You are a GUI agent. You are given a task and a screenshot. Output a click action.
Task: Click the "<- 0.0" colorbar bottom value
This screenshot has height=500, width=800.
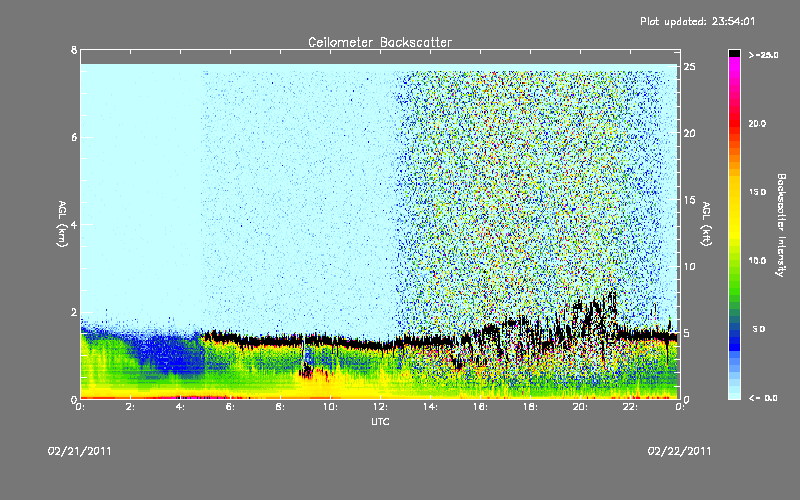tap(763, 398)
